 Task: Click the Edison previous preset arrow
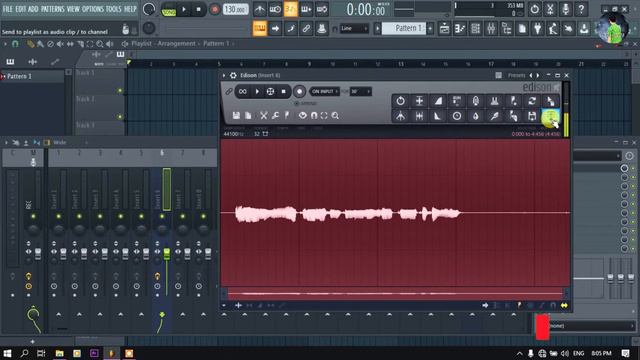pyautogui.click(x=531, y=76)
